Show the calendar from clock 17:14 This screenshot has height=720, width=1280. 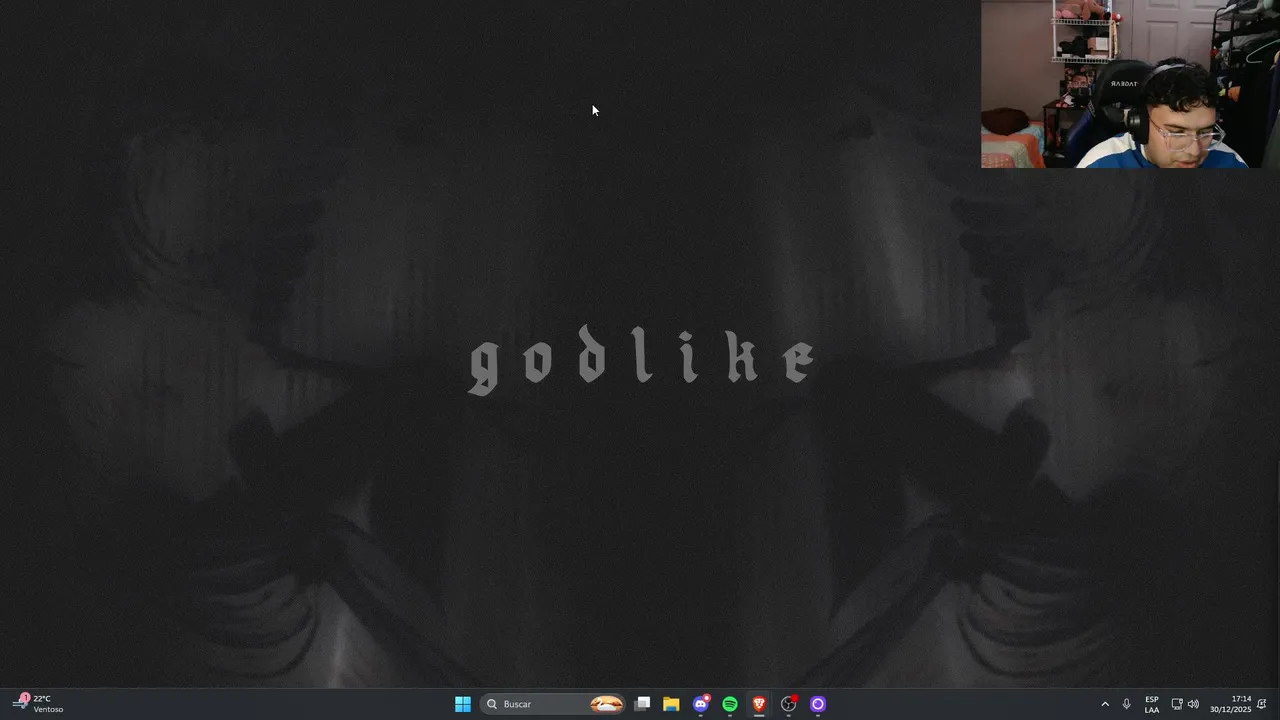click(x=1231, y=704)
